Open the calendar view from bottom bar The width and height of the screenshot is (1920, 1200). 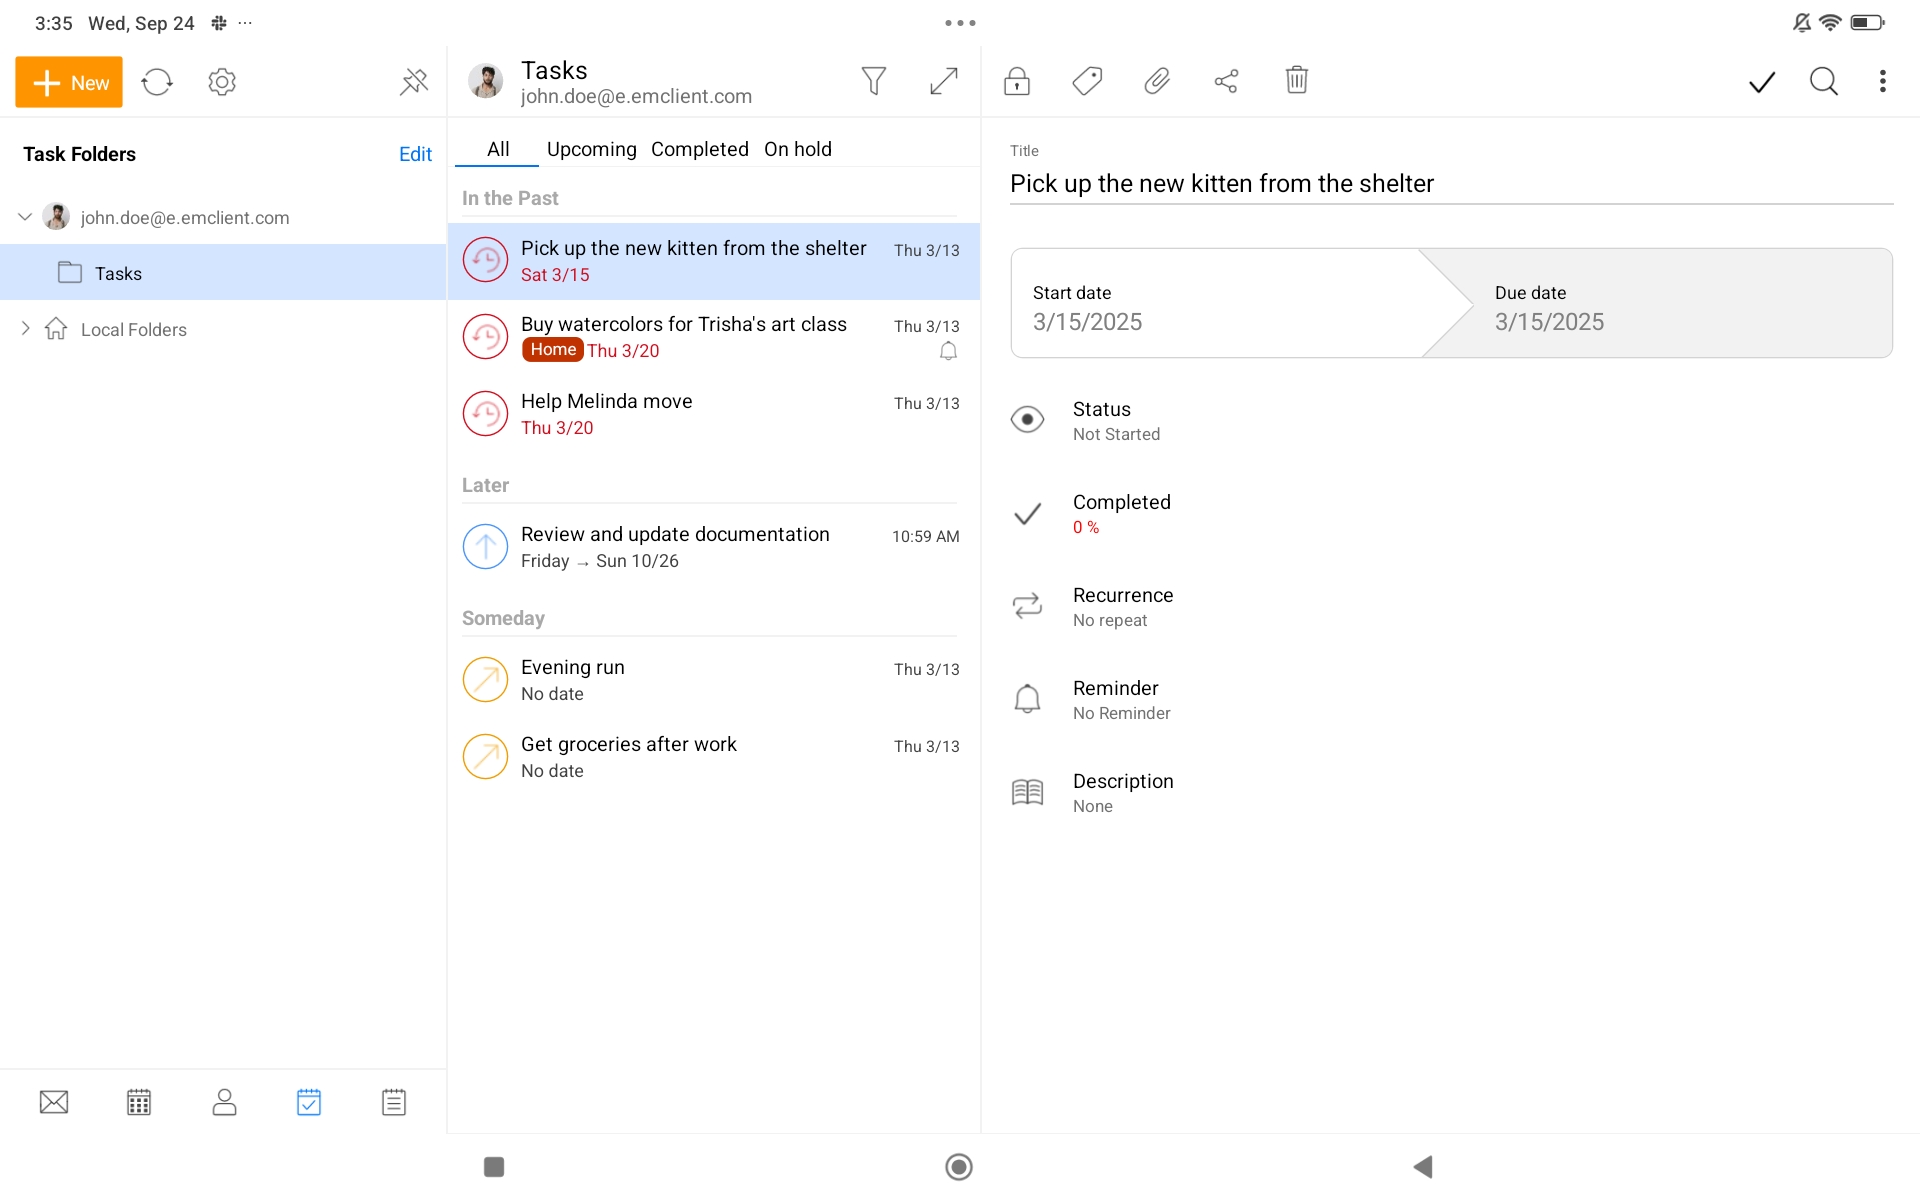[139, 1102]
